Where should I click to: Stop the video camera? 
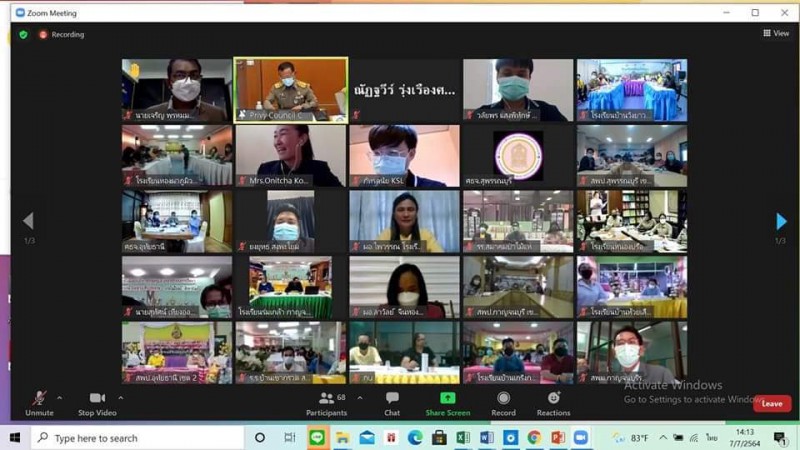tap(97, 398)
